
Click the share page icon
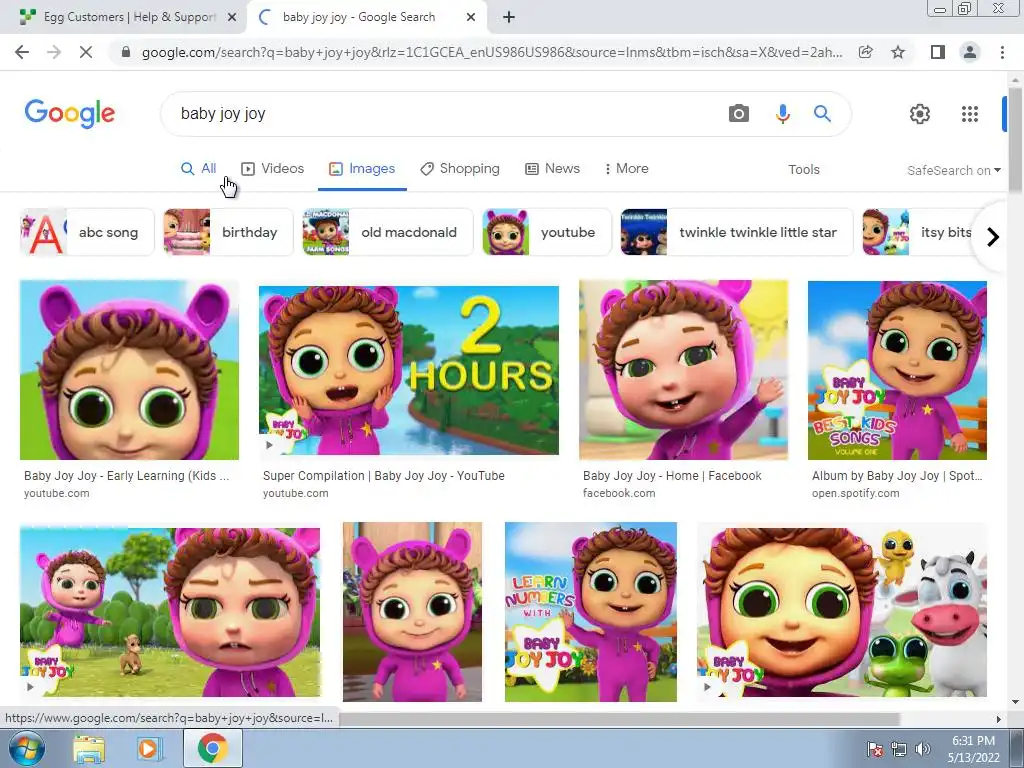click(x=866, y=52)
